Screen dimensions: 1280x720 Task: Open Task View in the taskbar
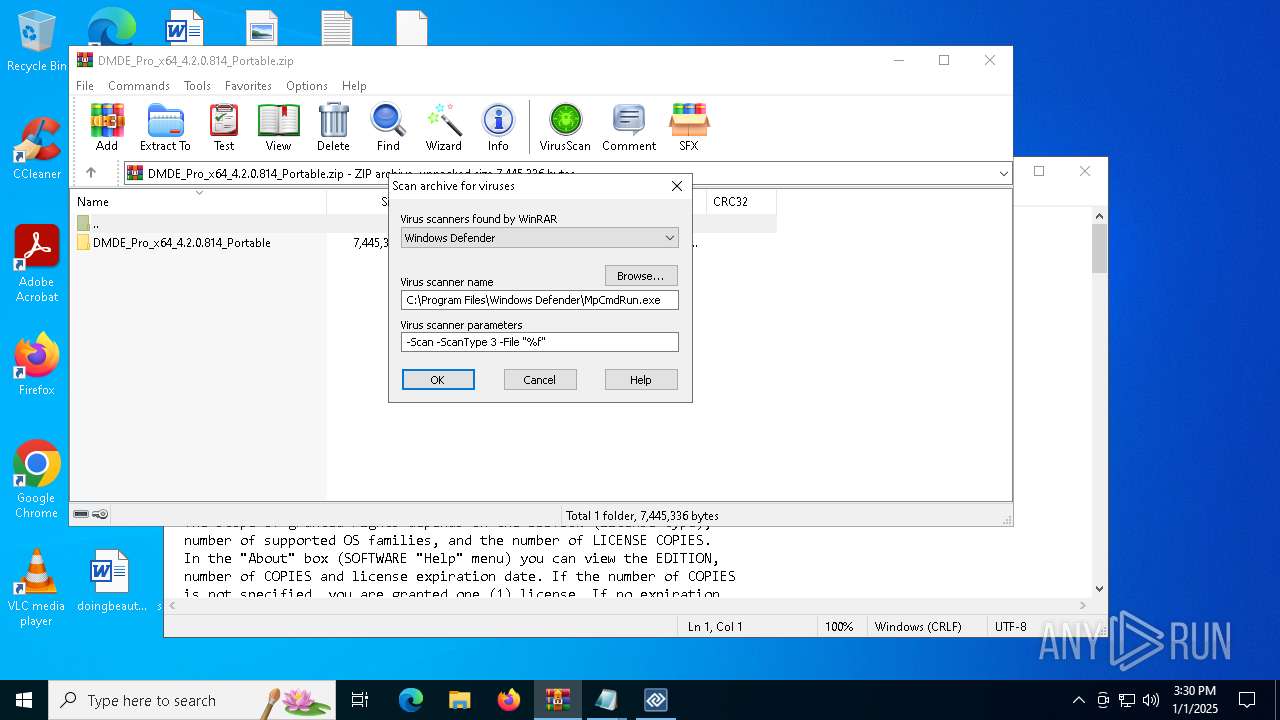point(360,700)
